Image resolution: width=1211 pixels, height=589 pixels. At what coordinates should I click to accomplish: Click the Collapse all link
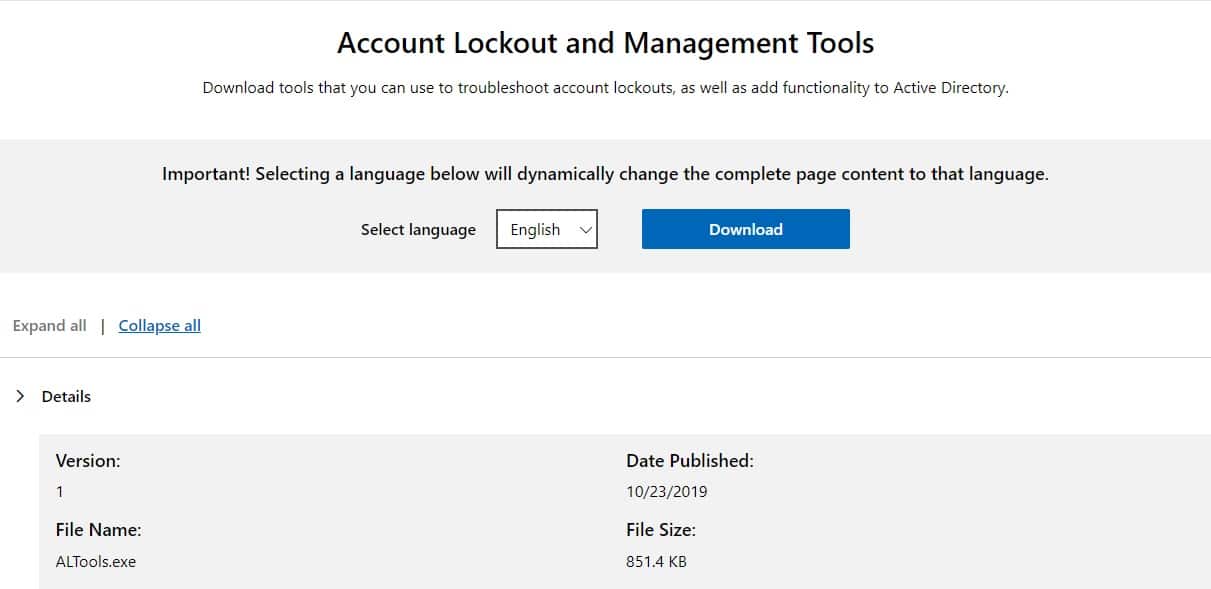(159, 325)
